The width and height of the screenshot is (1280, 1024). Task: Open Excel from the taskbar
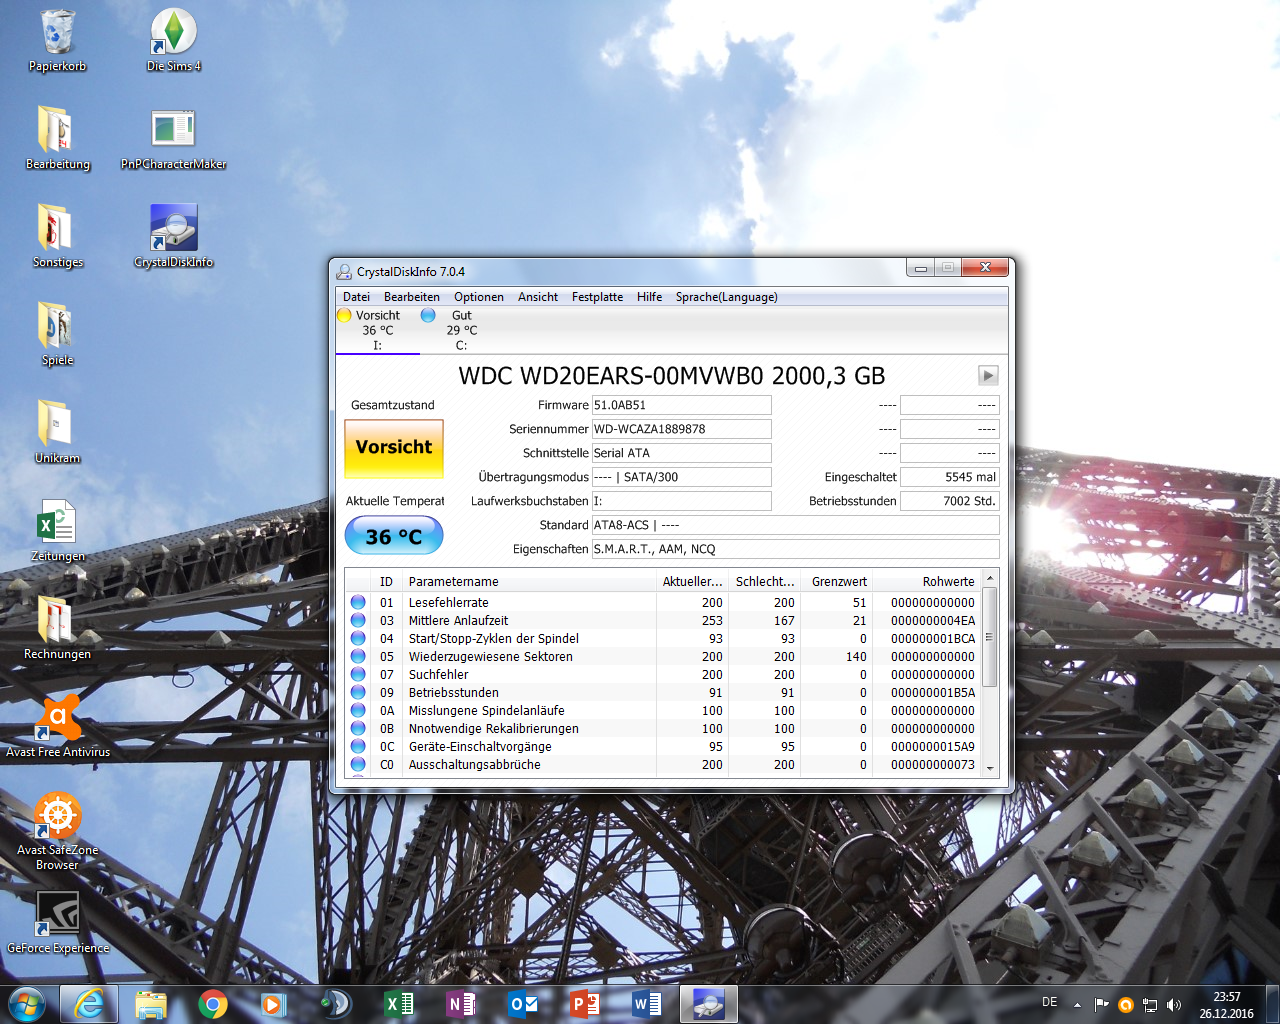[398, 1004]
